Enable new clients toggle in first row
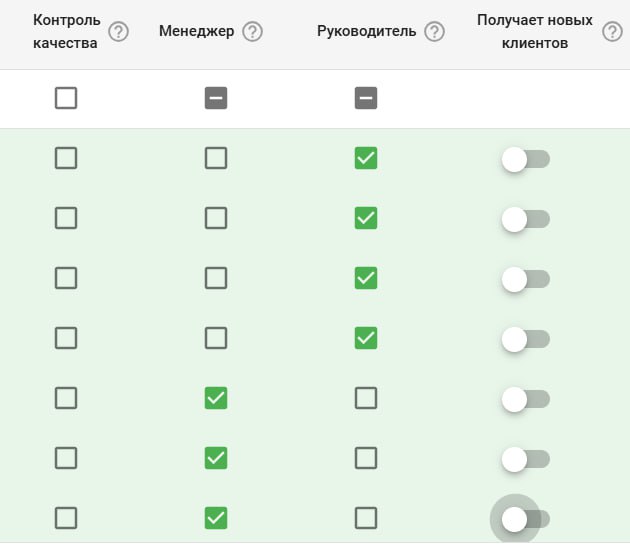Image resolution: width=630 pixels, height=550 pixels. click(525, 158)
